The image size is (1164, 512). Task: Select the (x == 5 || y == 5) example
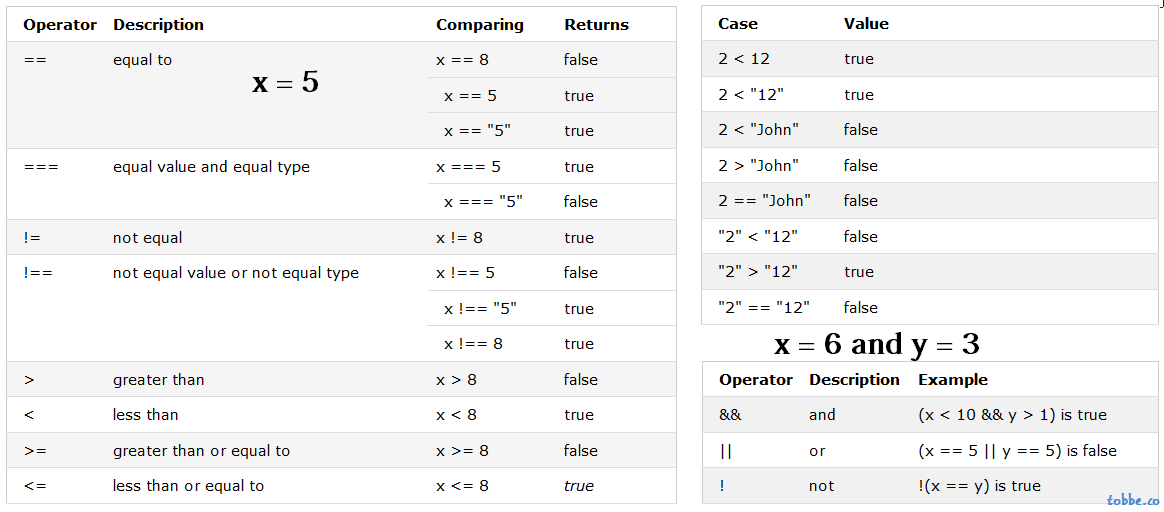pyautogui.click(x=1017, y=450)
